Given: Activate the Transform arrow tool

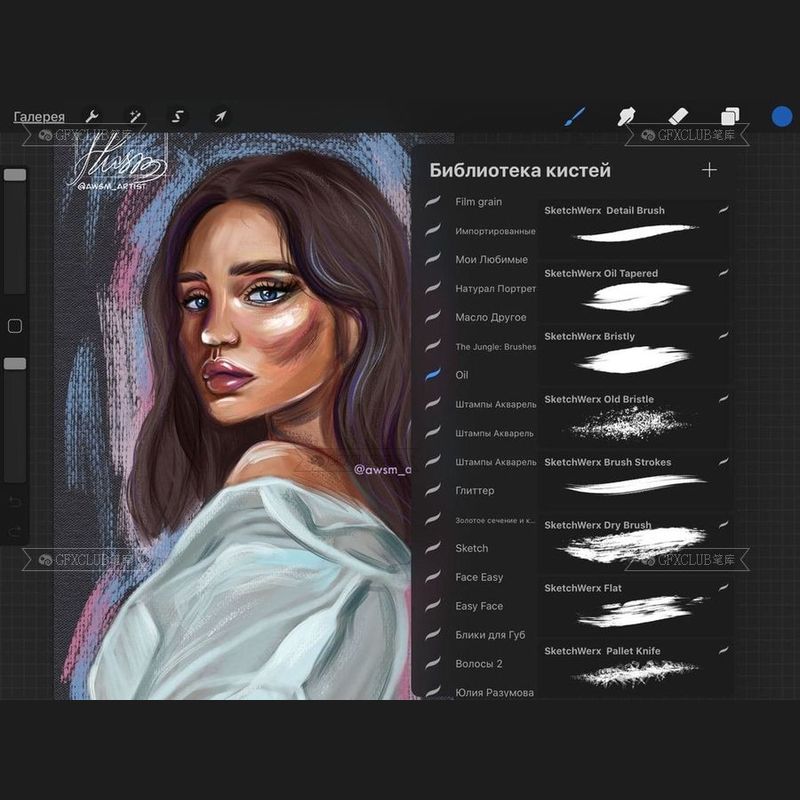Looking at the screenshot, I should pyautogui.click(x=220, y=116).
